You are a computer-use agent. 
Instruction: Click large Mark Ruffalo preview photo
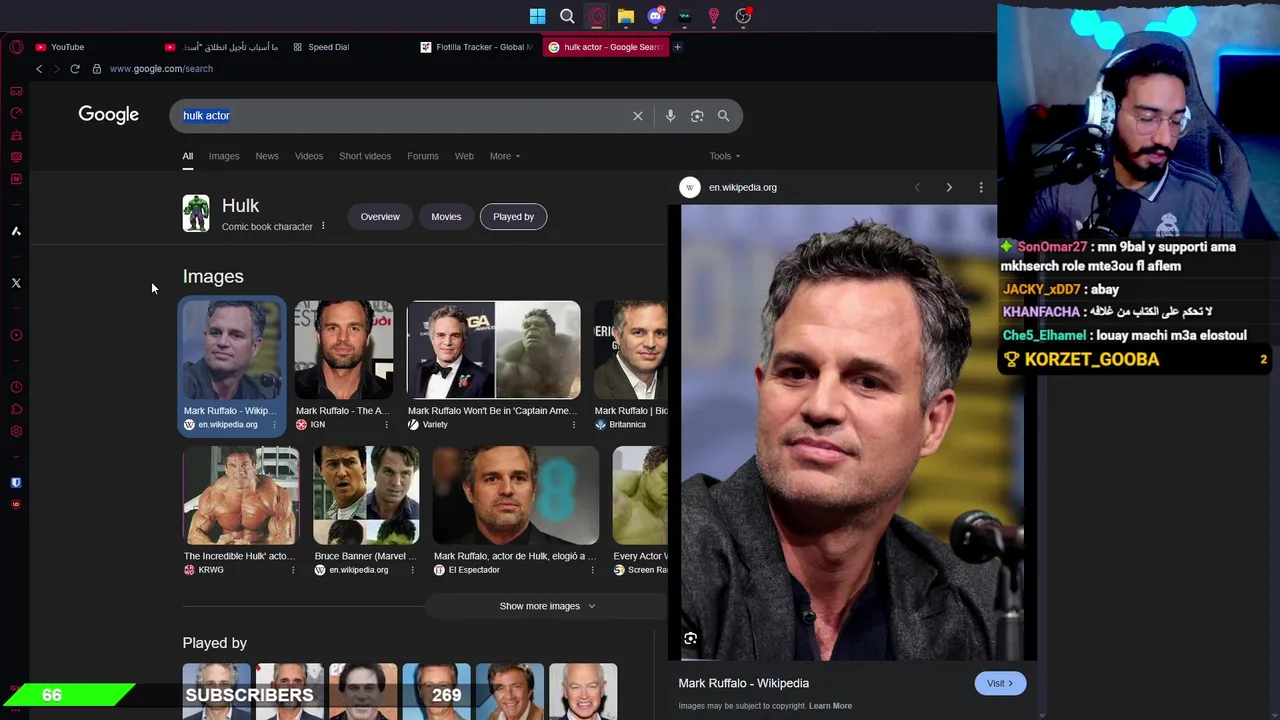pyautogui.click(x=850, y=432)
